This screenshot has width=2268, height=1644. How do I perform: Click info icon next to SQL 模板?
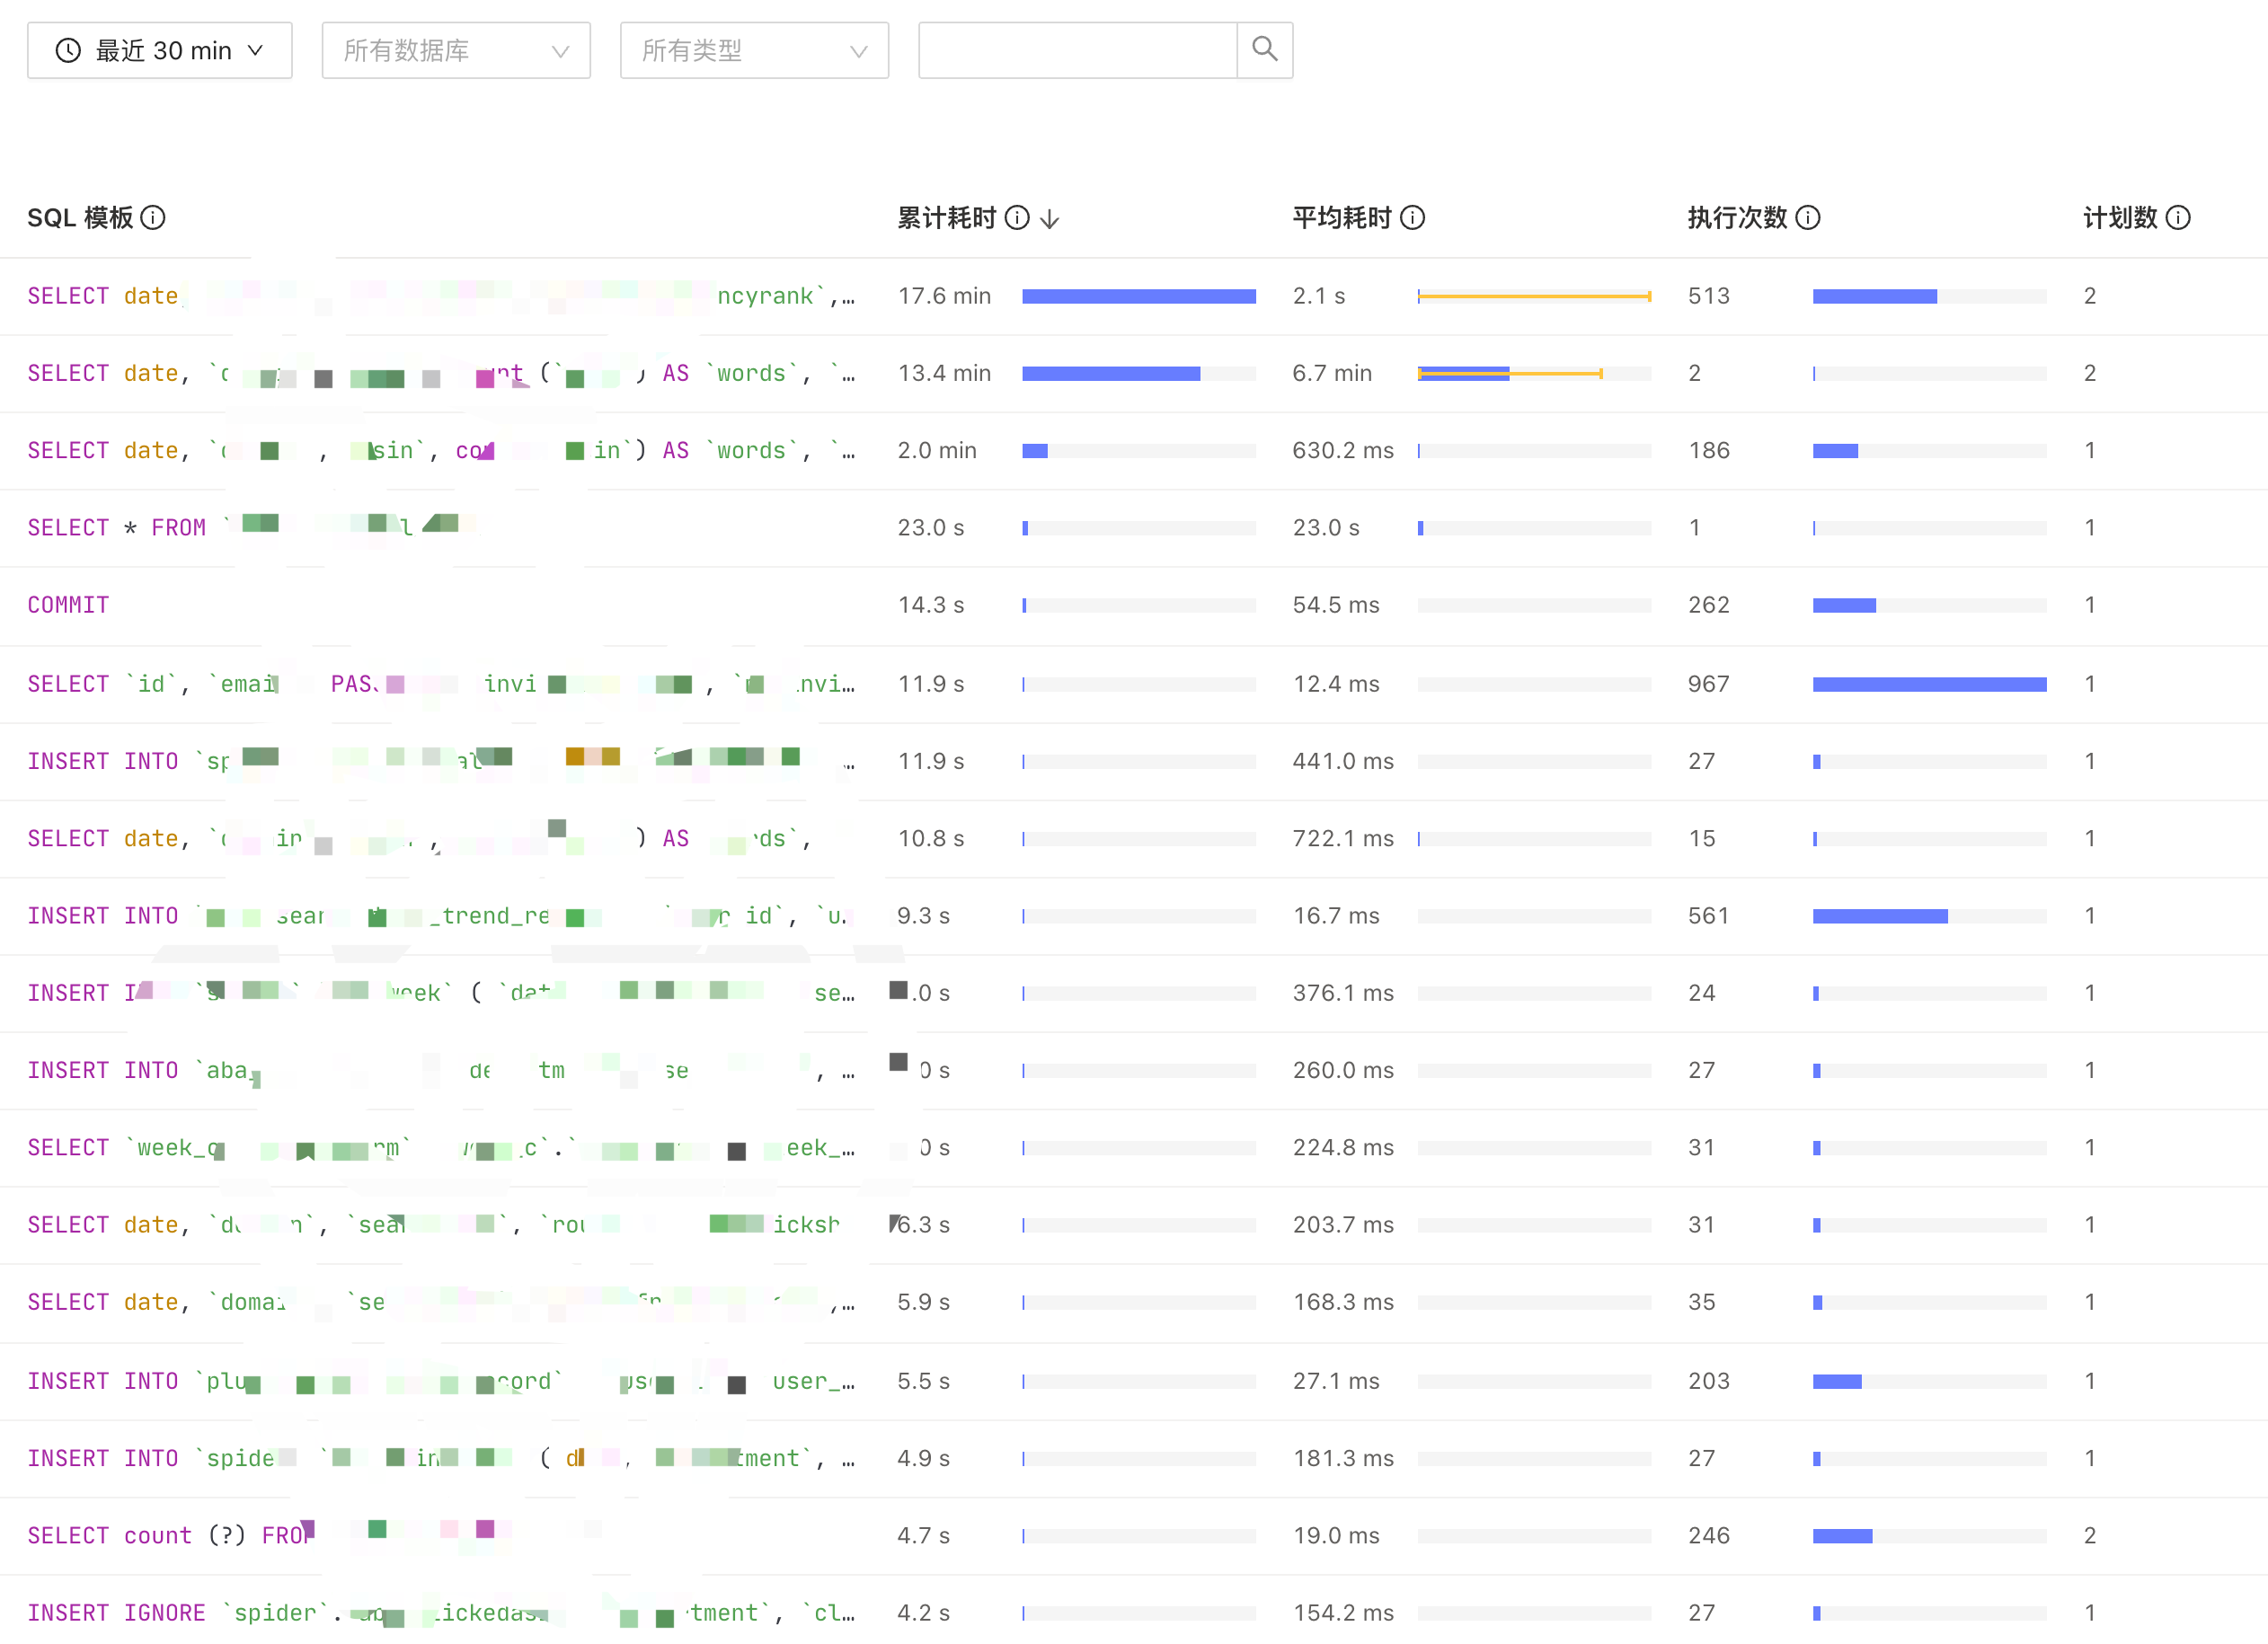(x=153, y=218)
